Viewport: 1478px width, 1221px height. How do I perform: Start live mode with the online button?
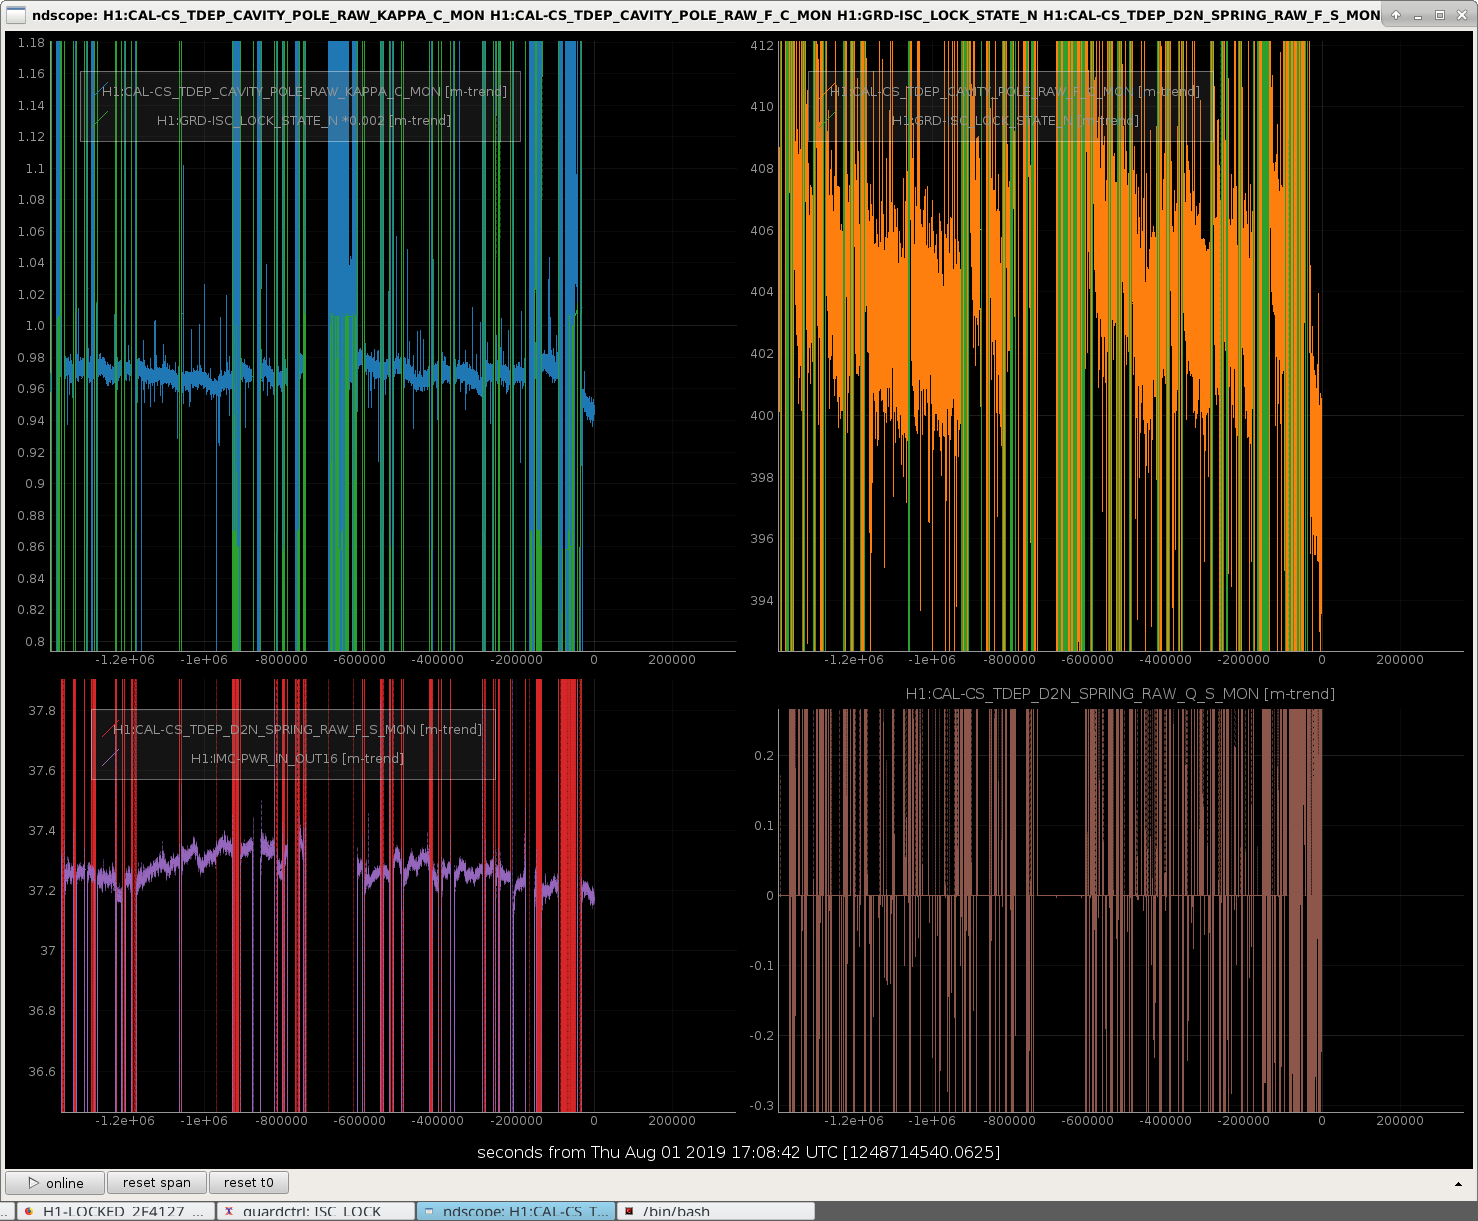coord(56,1183)
